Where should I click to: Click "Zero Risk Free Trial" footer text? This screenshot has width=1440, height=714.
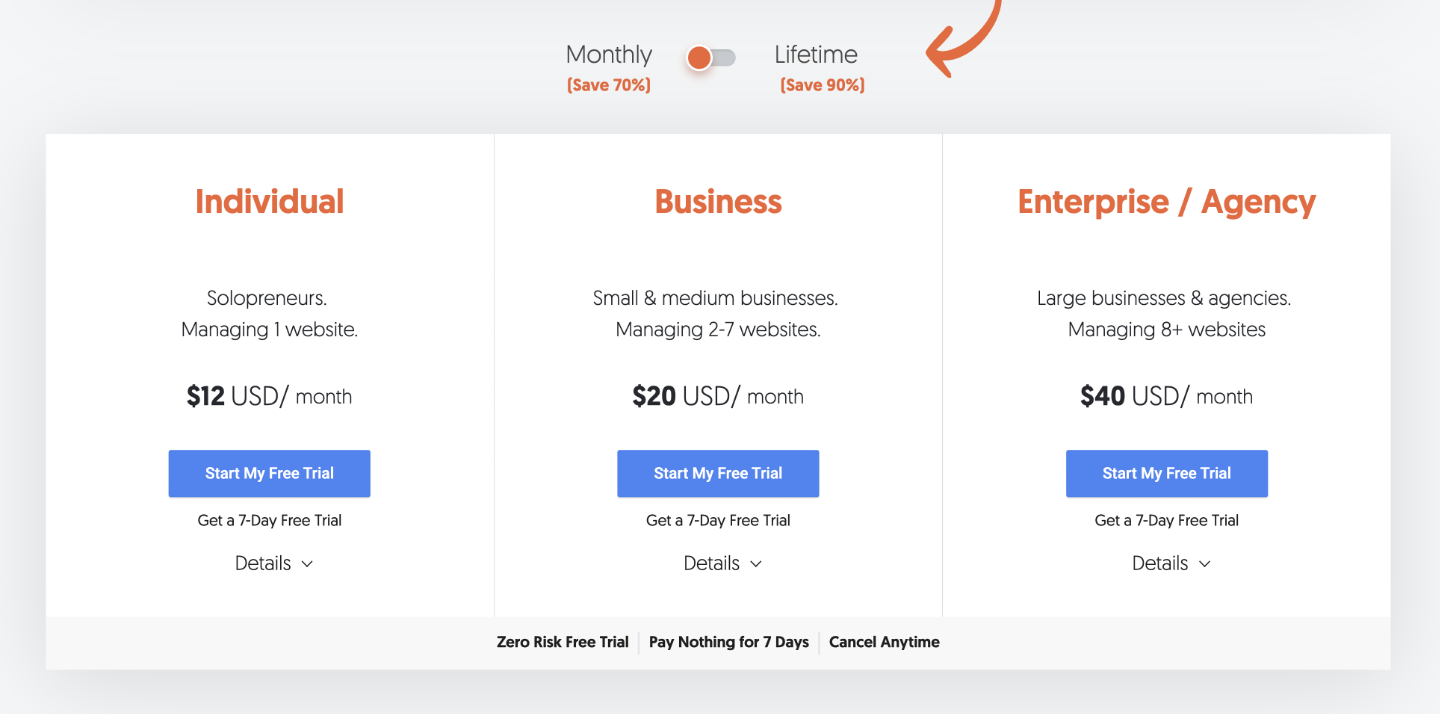coord(563,643)
